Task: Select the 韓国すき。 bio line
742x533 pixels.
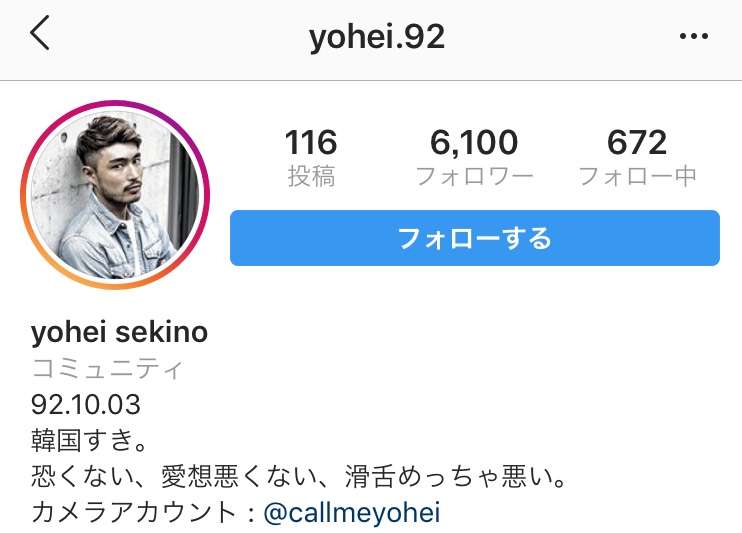Action: [88, 440]
